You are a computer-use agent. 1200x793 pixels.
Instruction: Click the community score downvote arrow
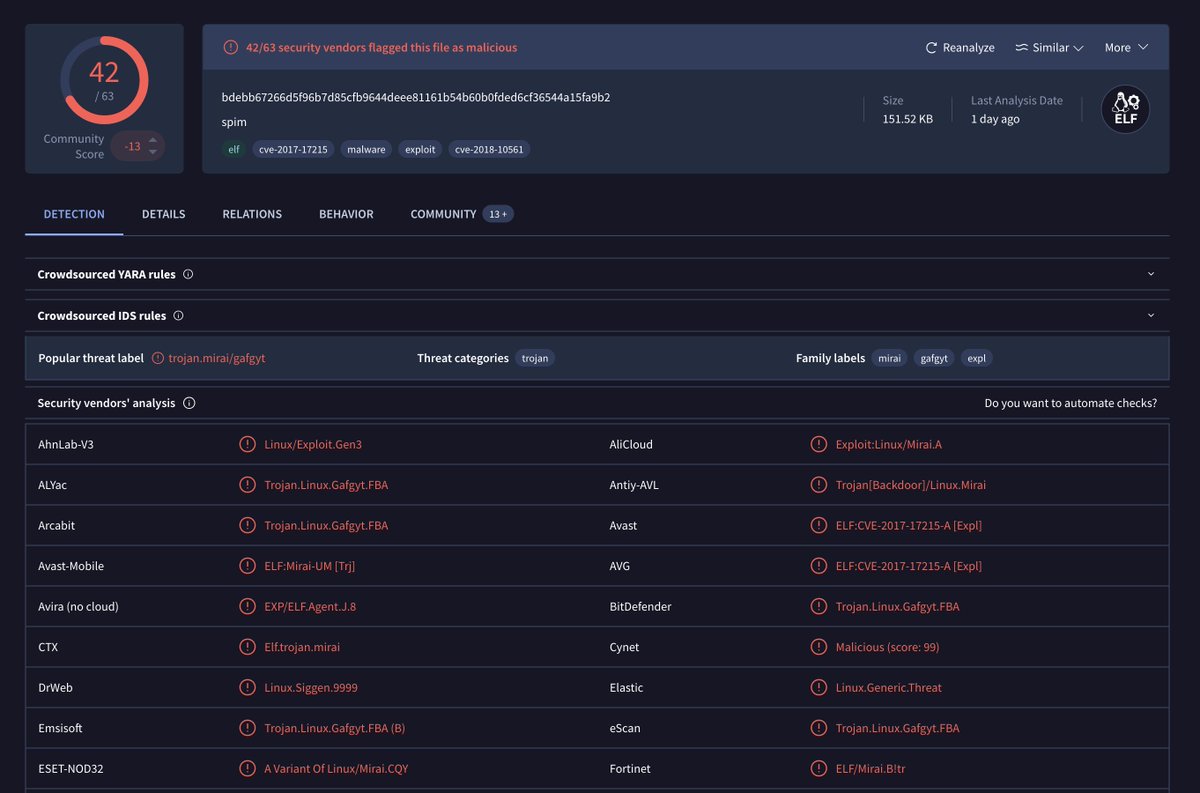tap(153, 152)
